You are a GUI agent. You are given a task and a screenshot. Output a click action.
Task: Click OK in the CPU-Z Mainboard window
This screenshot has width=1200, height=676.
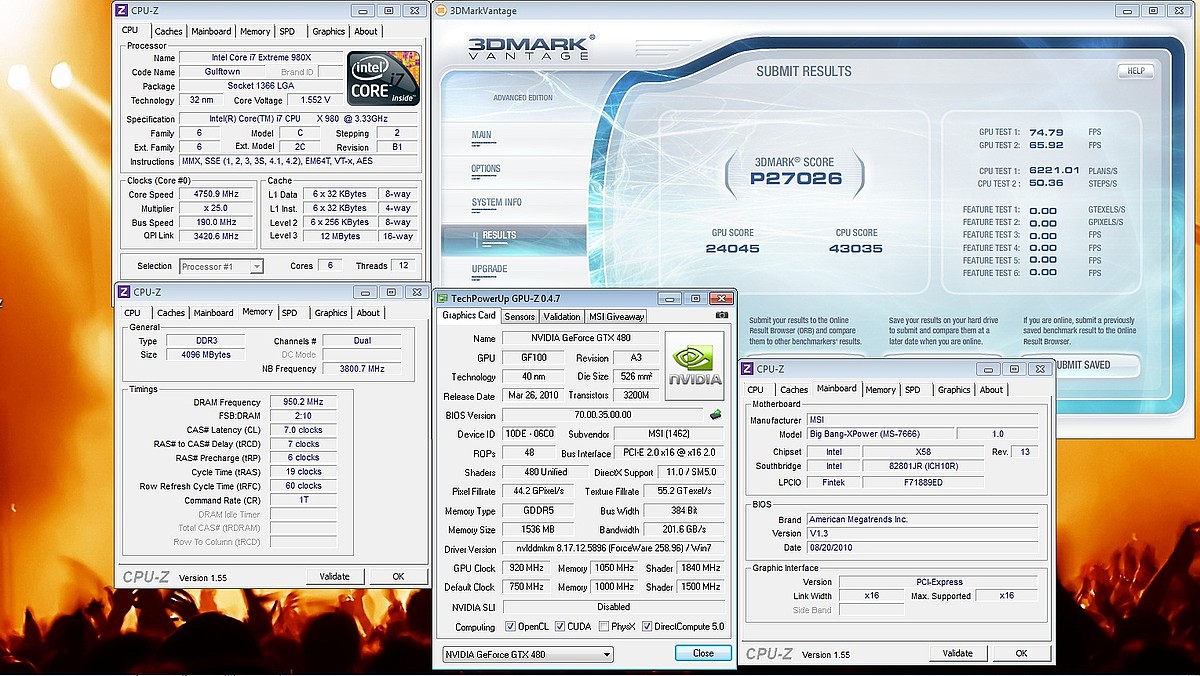1021,653
